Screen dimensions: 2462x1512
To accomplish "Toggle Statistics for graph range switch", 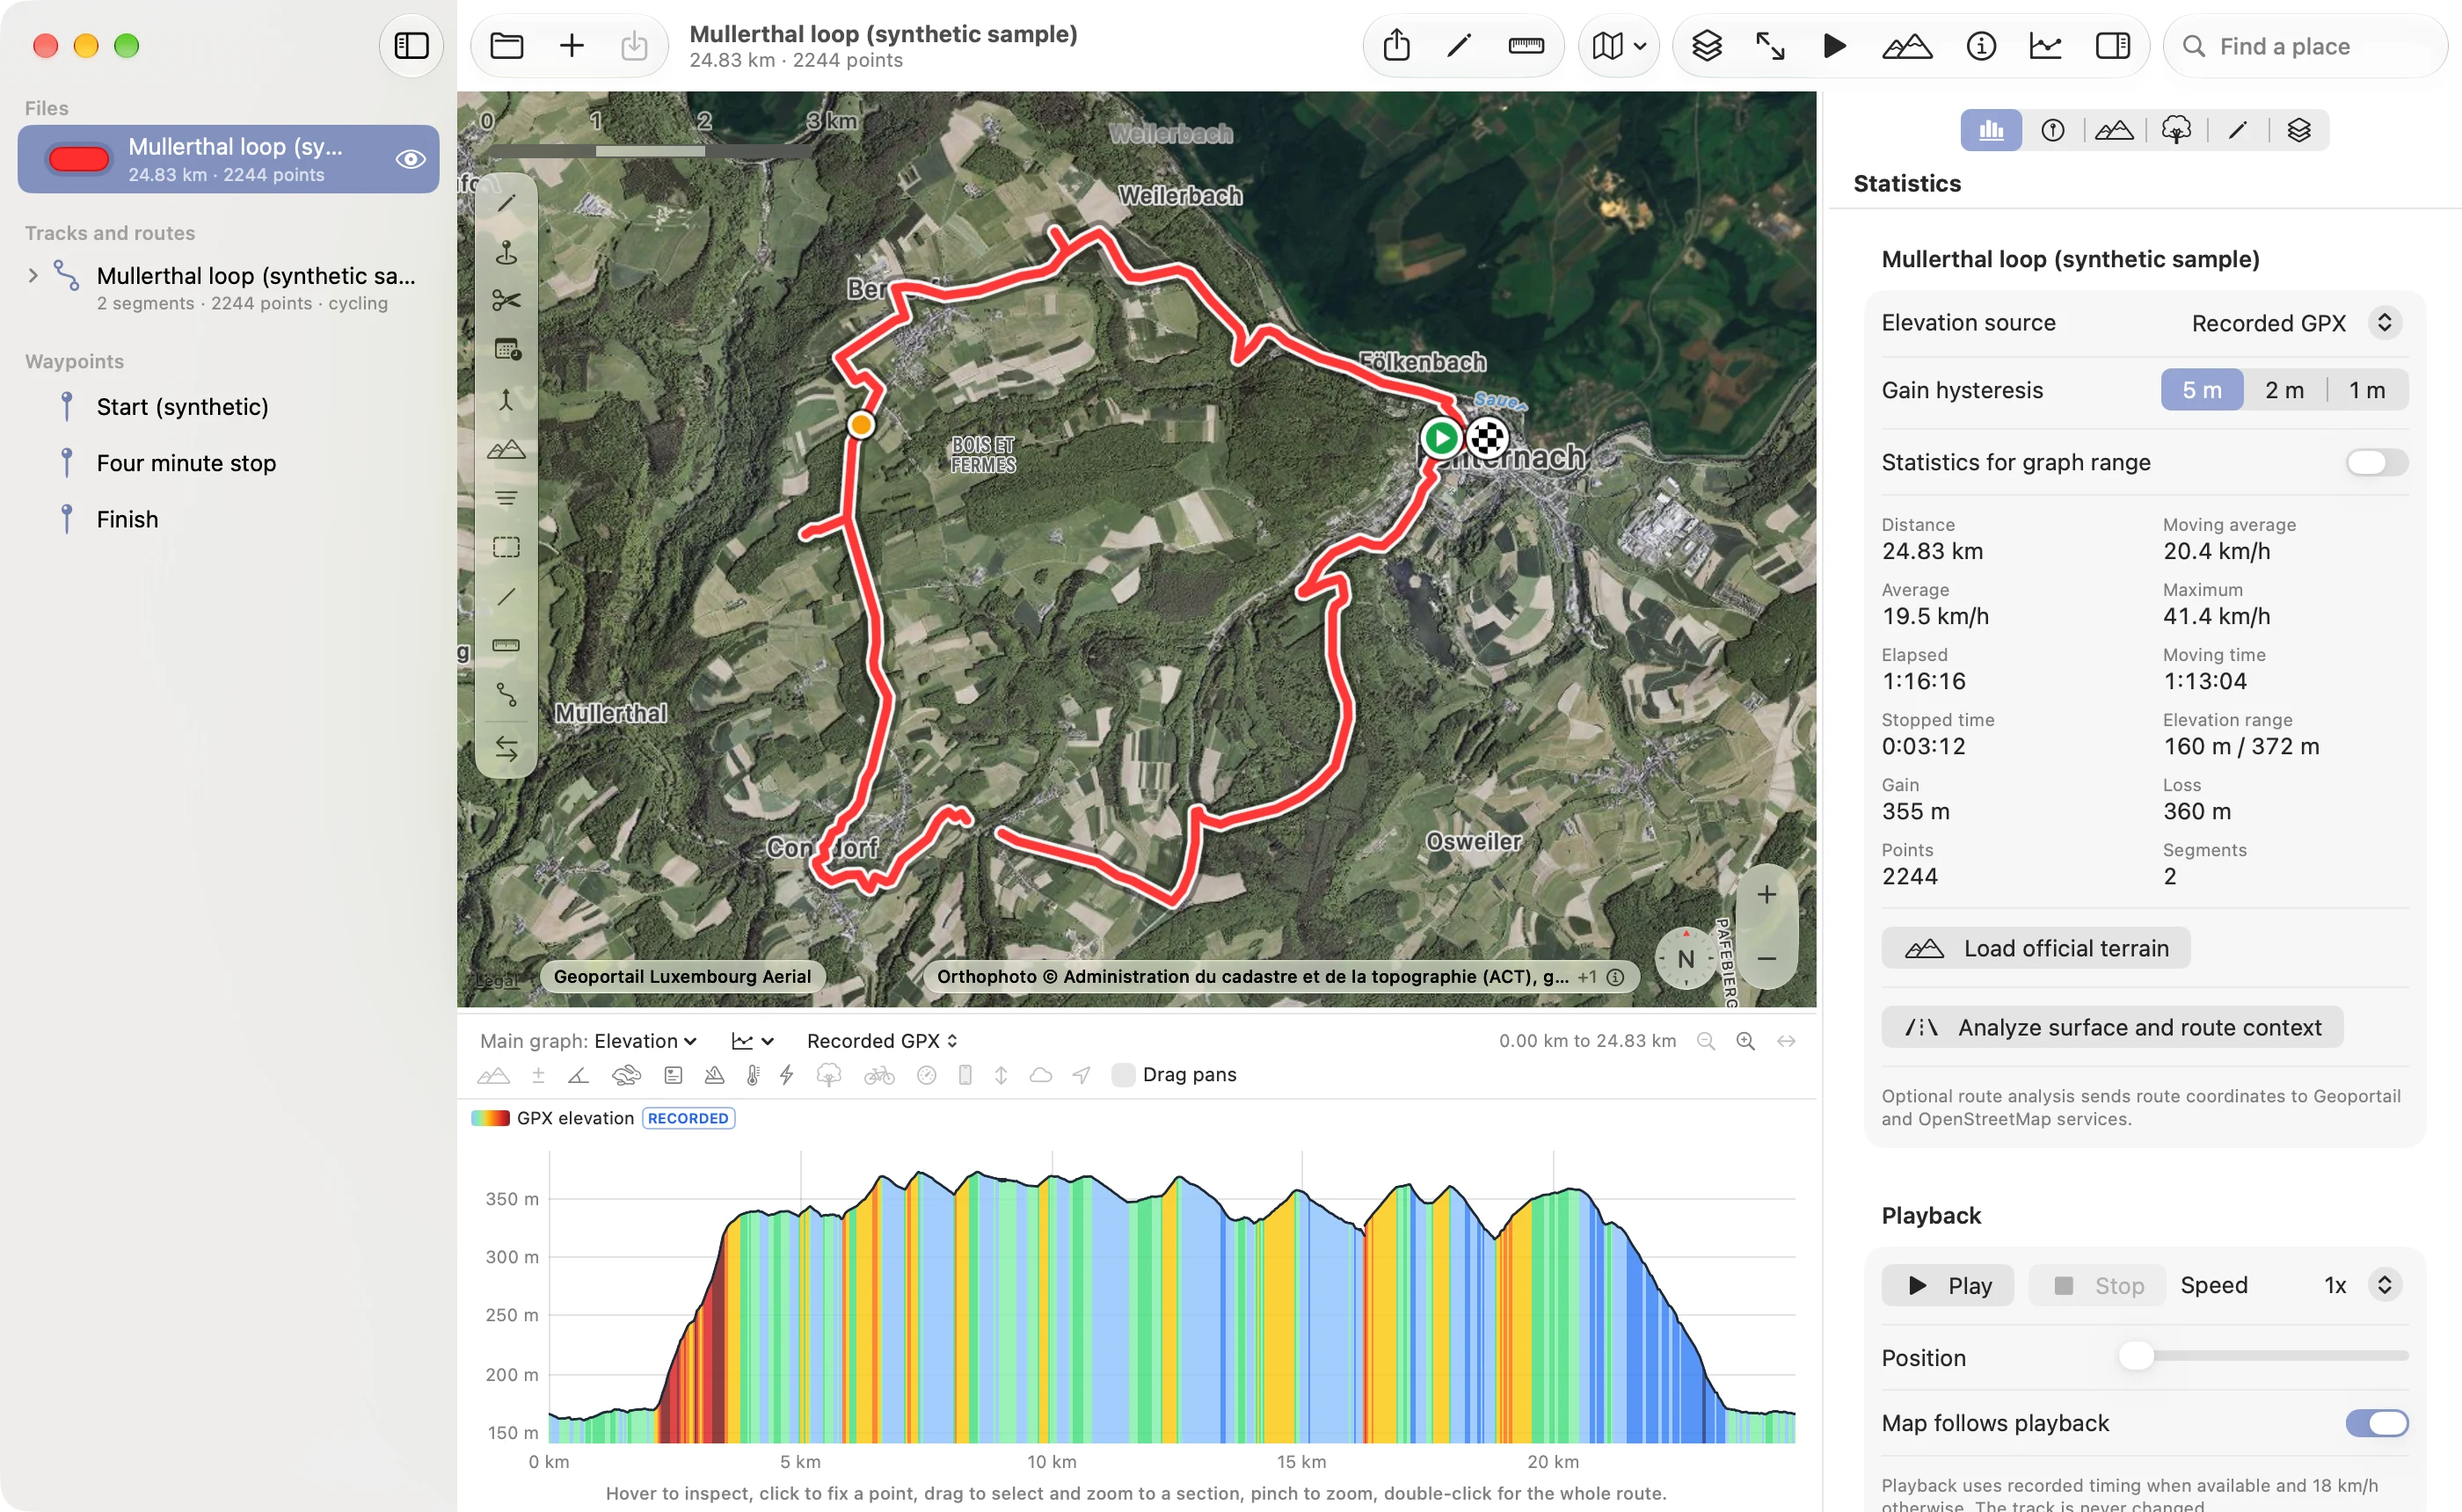I will coord(2376,462).
